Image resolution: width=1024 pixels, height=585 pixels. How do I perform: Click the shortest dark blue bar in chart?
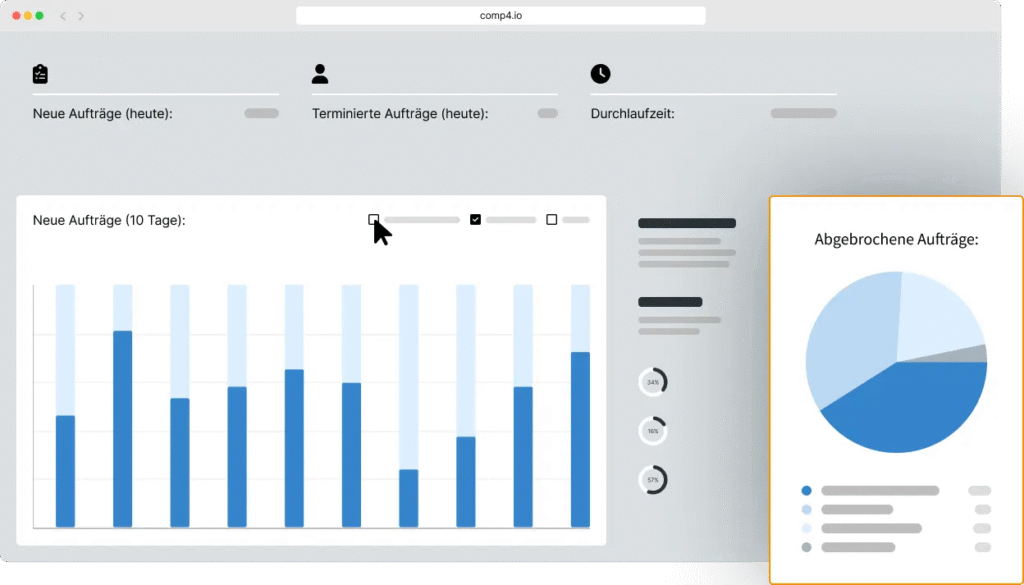[409, 498]
